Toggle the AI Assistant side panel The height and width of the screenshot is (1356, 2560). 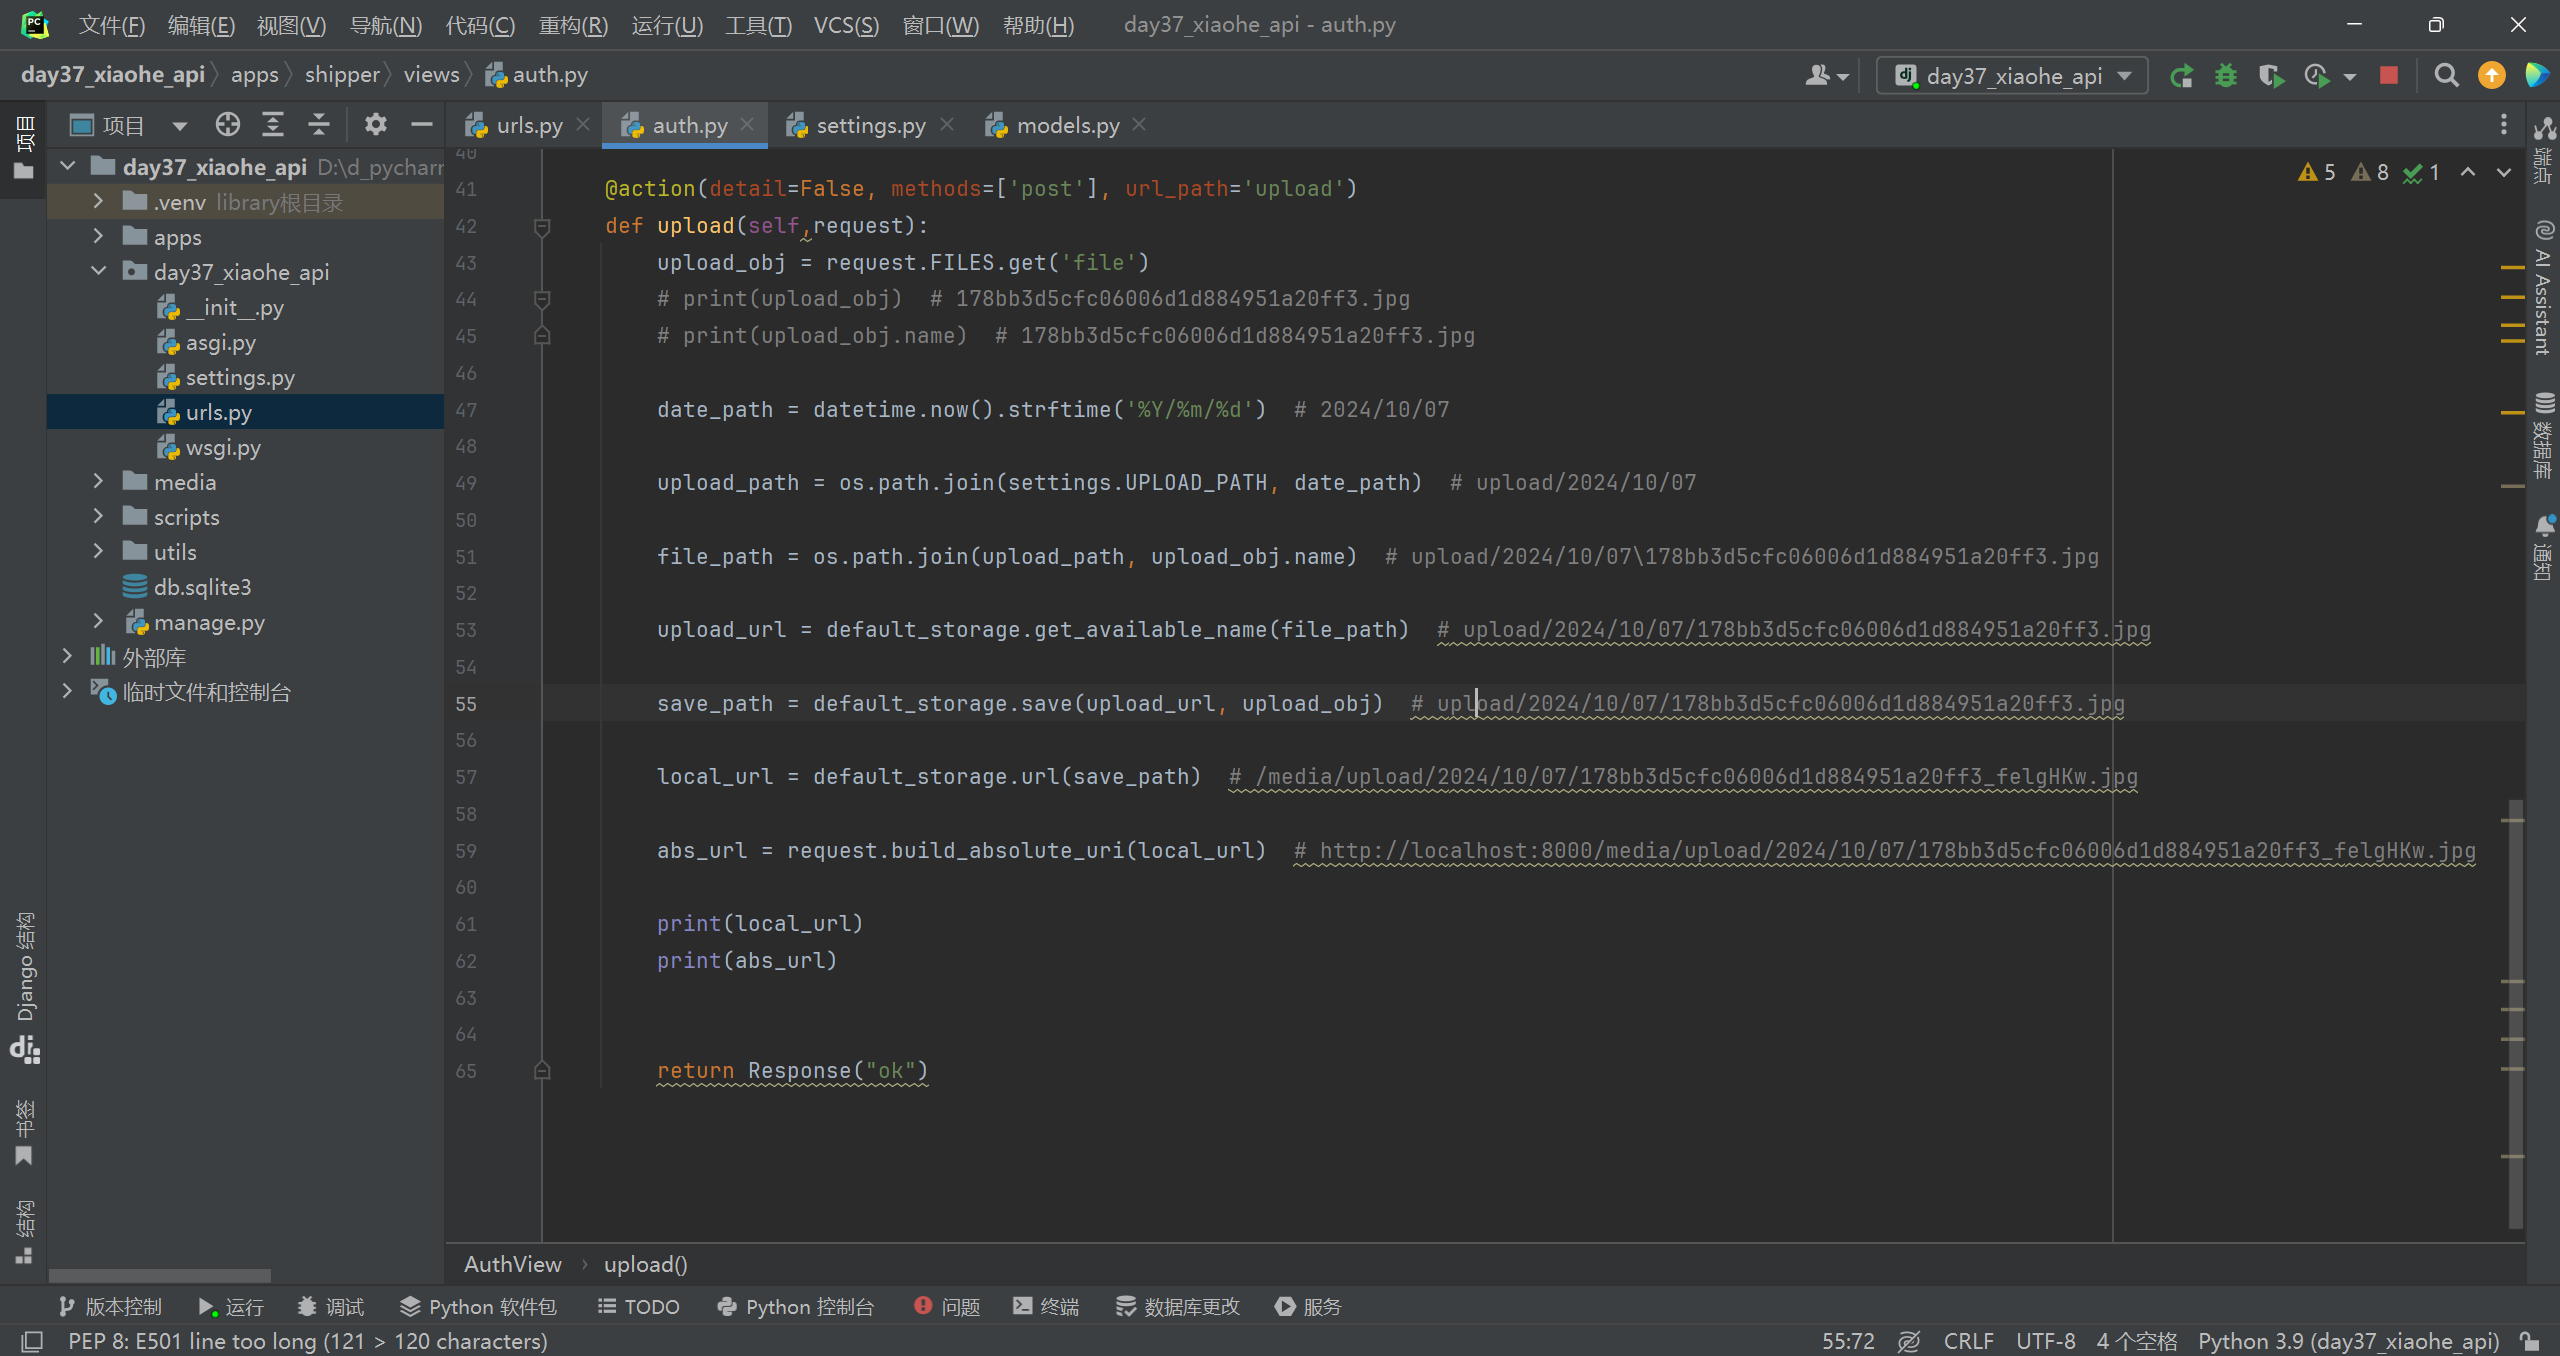2543,290
